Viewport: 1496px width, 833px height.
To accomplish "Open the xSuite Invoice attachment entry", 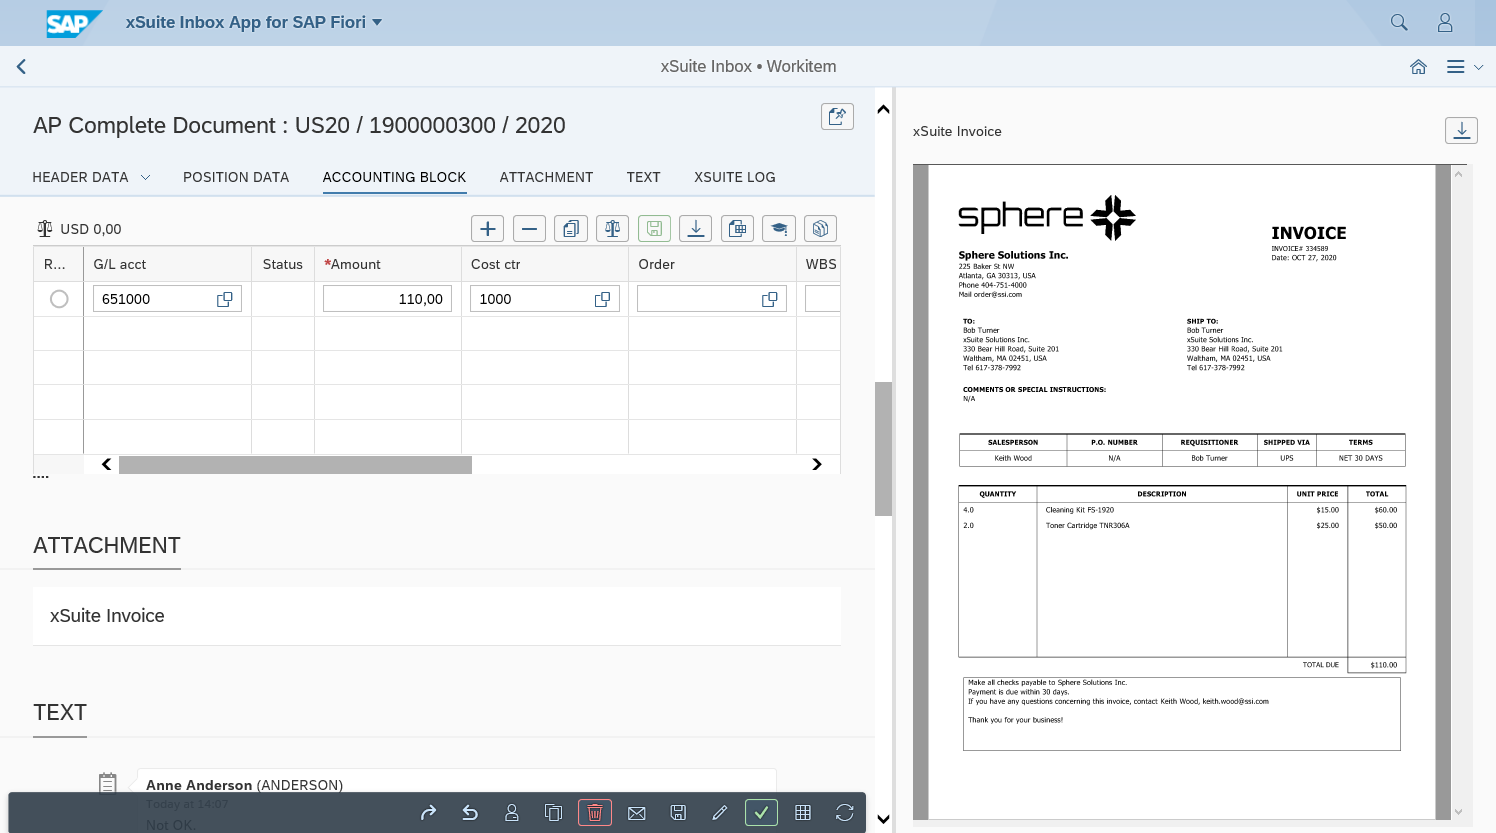I will [107, 616].
